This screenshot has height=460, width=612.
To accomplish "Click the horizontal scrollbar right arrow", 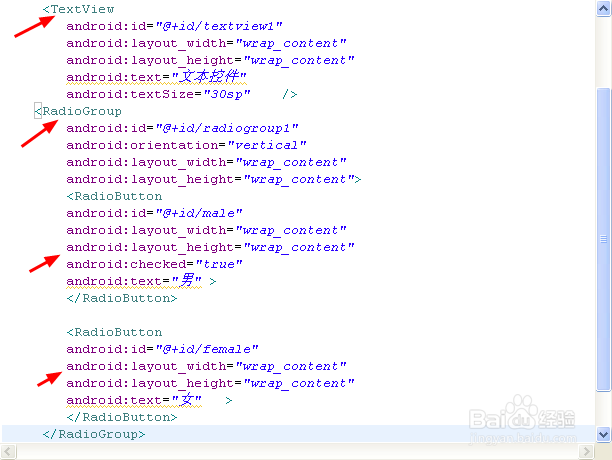I will [x=586, y=452].
